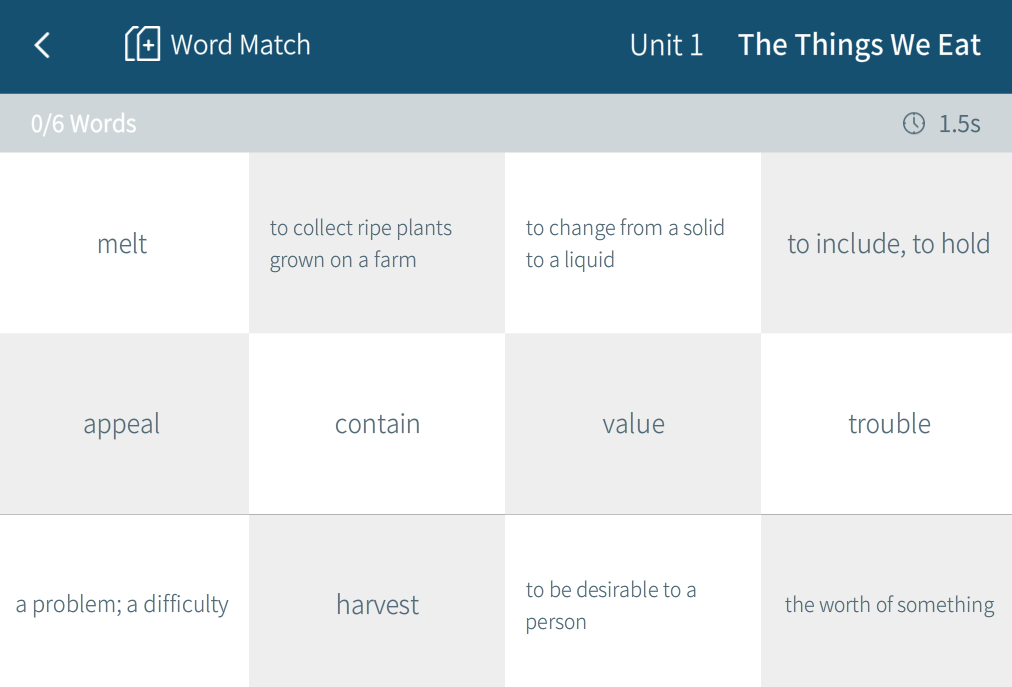Click the timer clock icon

tap(914, 124)
